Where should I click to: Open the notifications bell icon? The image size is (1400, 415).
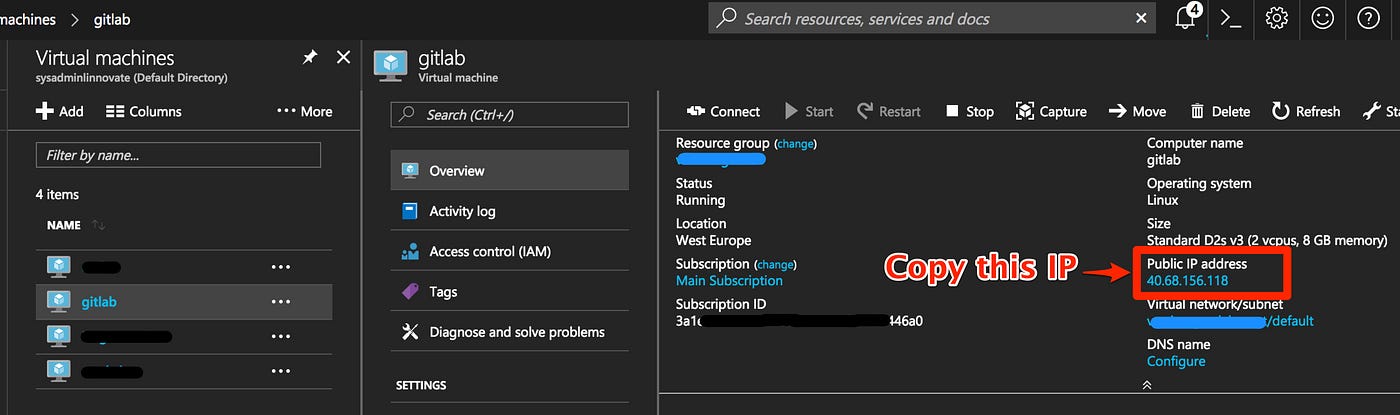click(x=1187, y=18)
